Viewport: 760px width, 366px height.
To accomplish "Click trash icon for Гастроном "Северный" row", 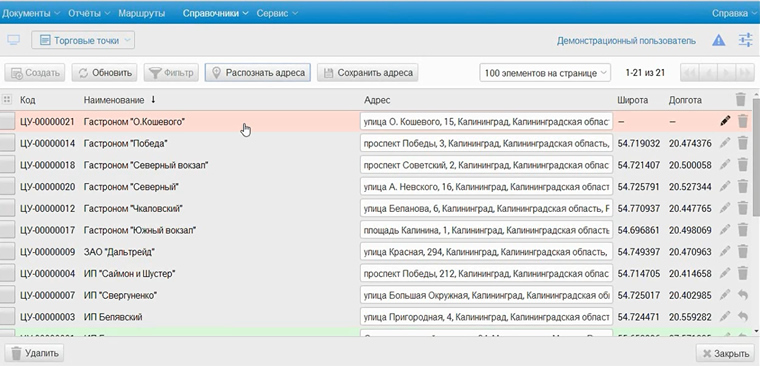I will (x=743, y=187).
